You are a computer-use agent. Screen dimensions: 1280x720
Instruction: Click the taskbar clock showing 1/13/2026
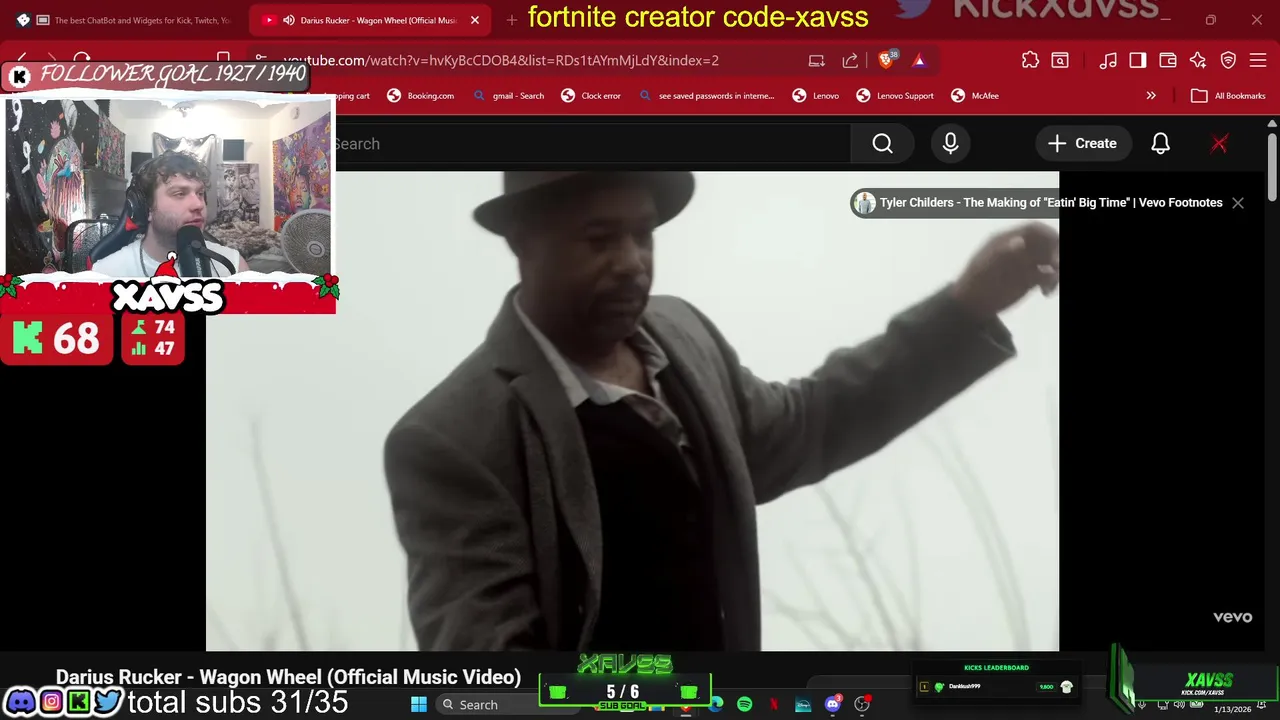[1233, 709]
